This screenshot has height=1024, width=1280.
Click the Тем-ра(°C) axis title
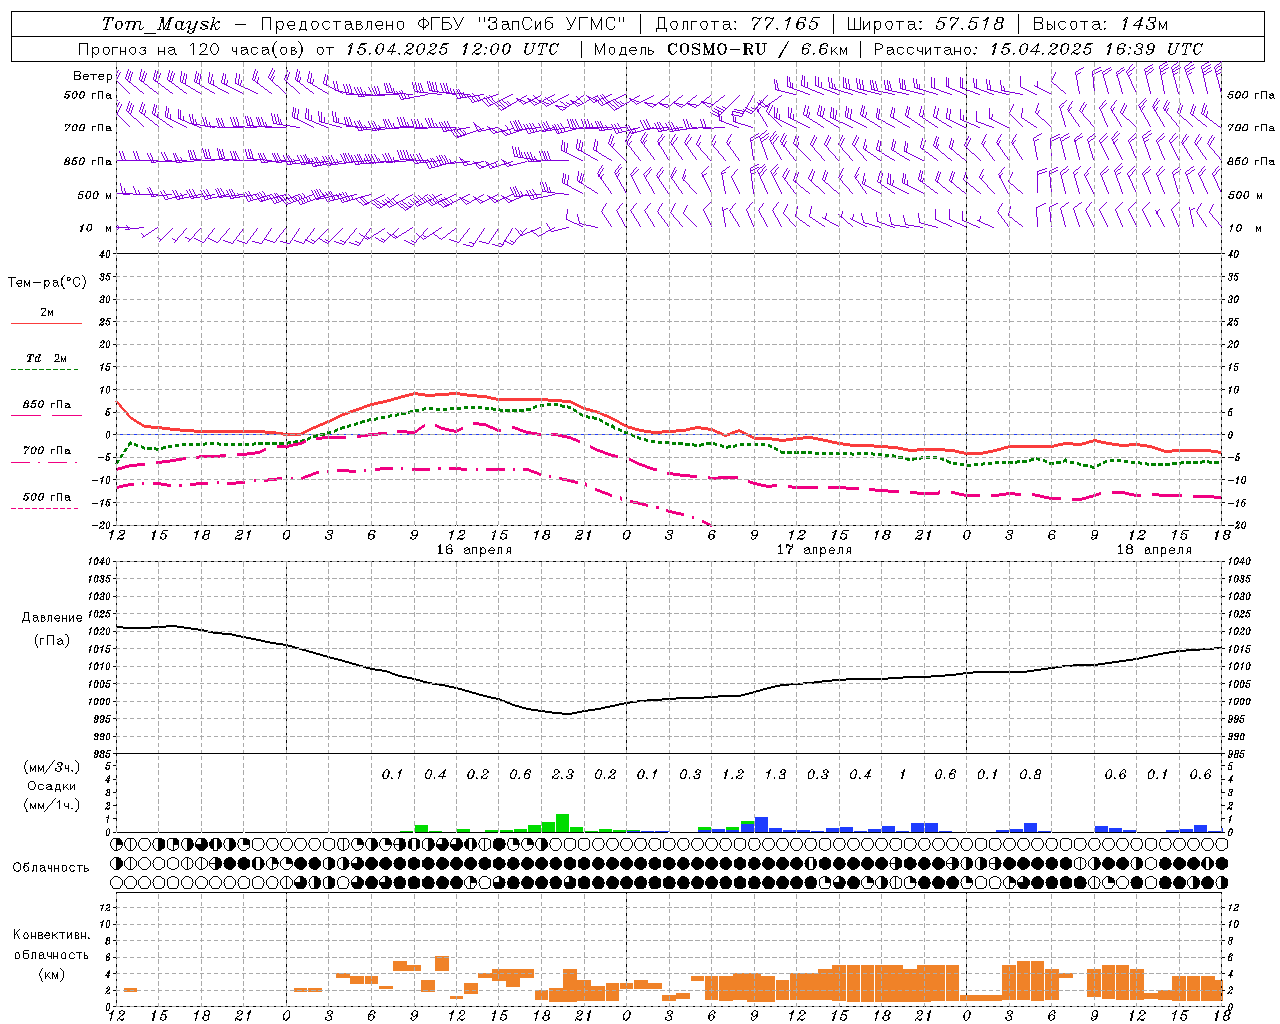coord(47,283)
